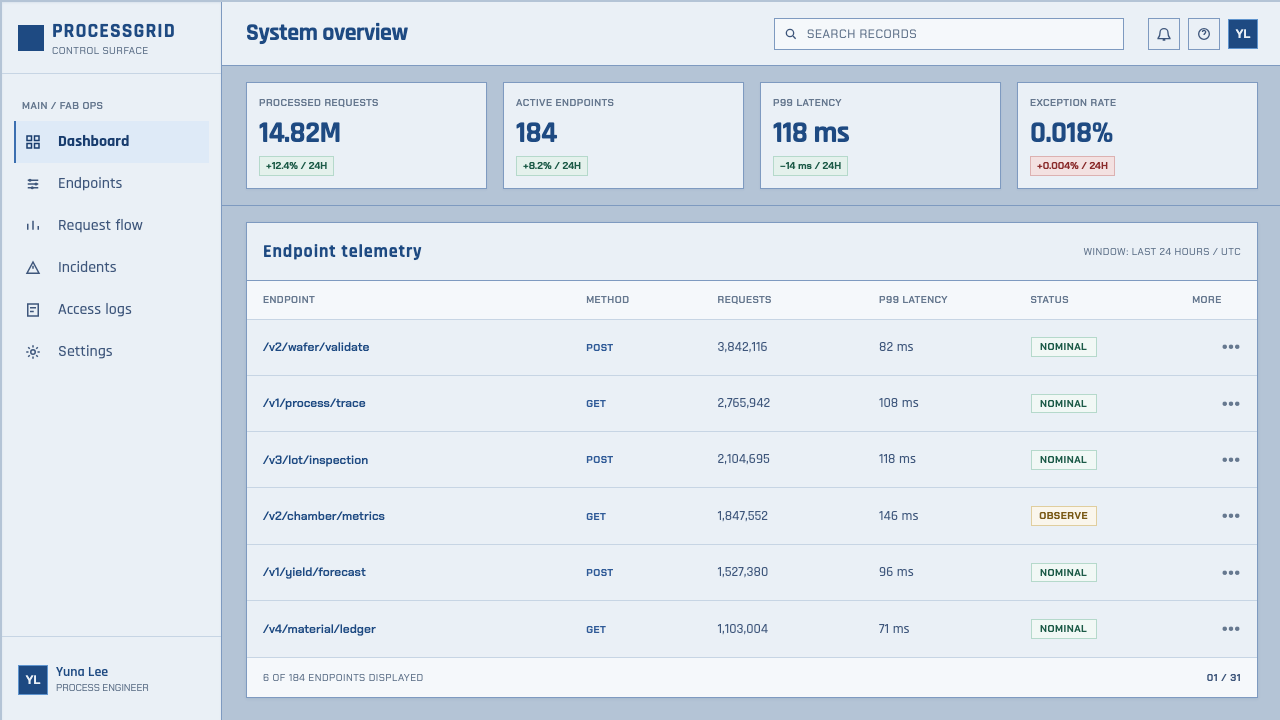
Task: Click the Dashboard grid icon
Action: click(x=33, y=142)
